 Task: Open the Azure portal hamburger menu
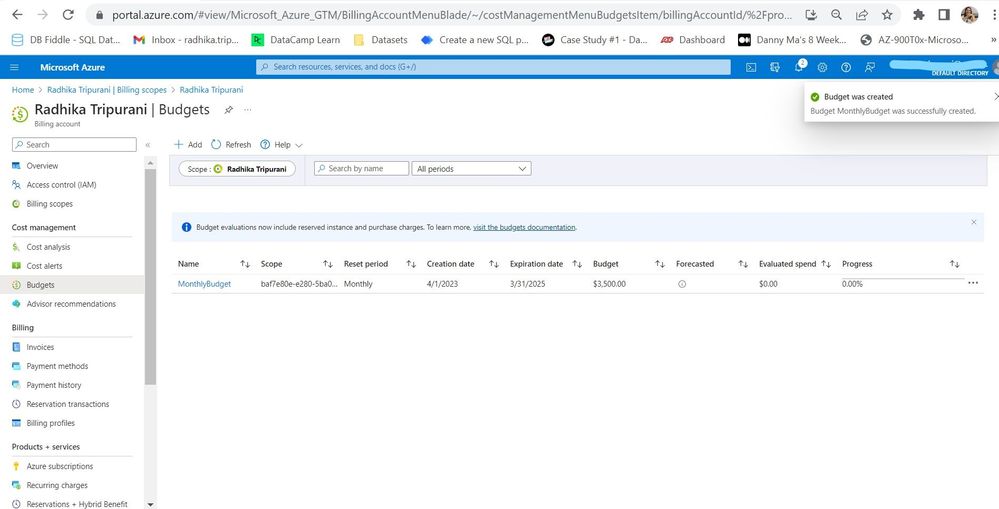(x=15, y=67)
